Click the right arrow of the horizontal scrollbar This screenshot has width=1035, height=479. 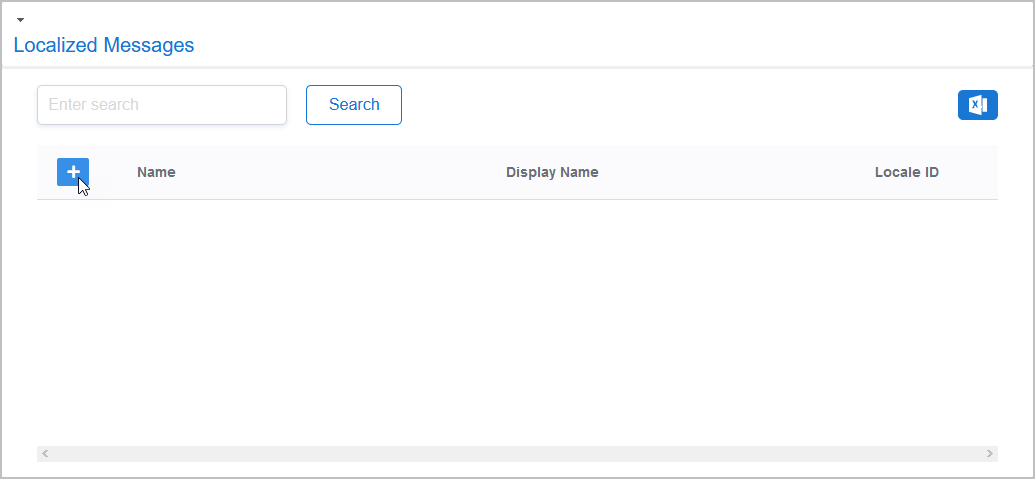click(x=990, y=454)
